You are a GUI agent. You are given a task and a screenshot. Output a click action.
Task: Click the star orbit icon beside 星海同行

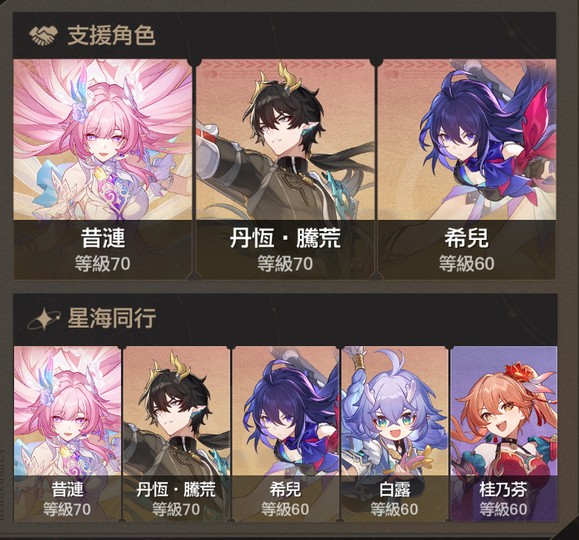[44, 318]
